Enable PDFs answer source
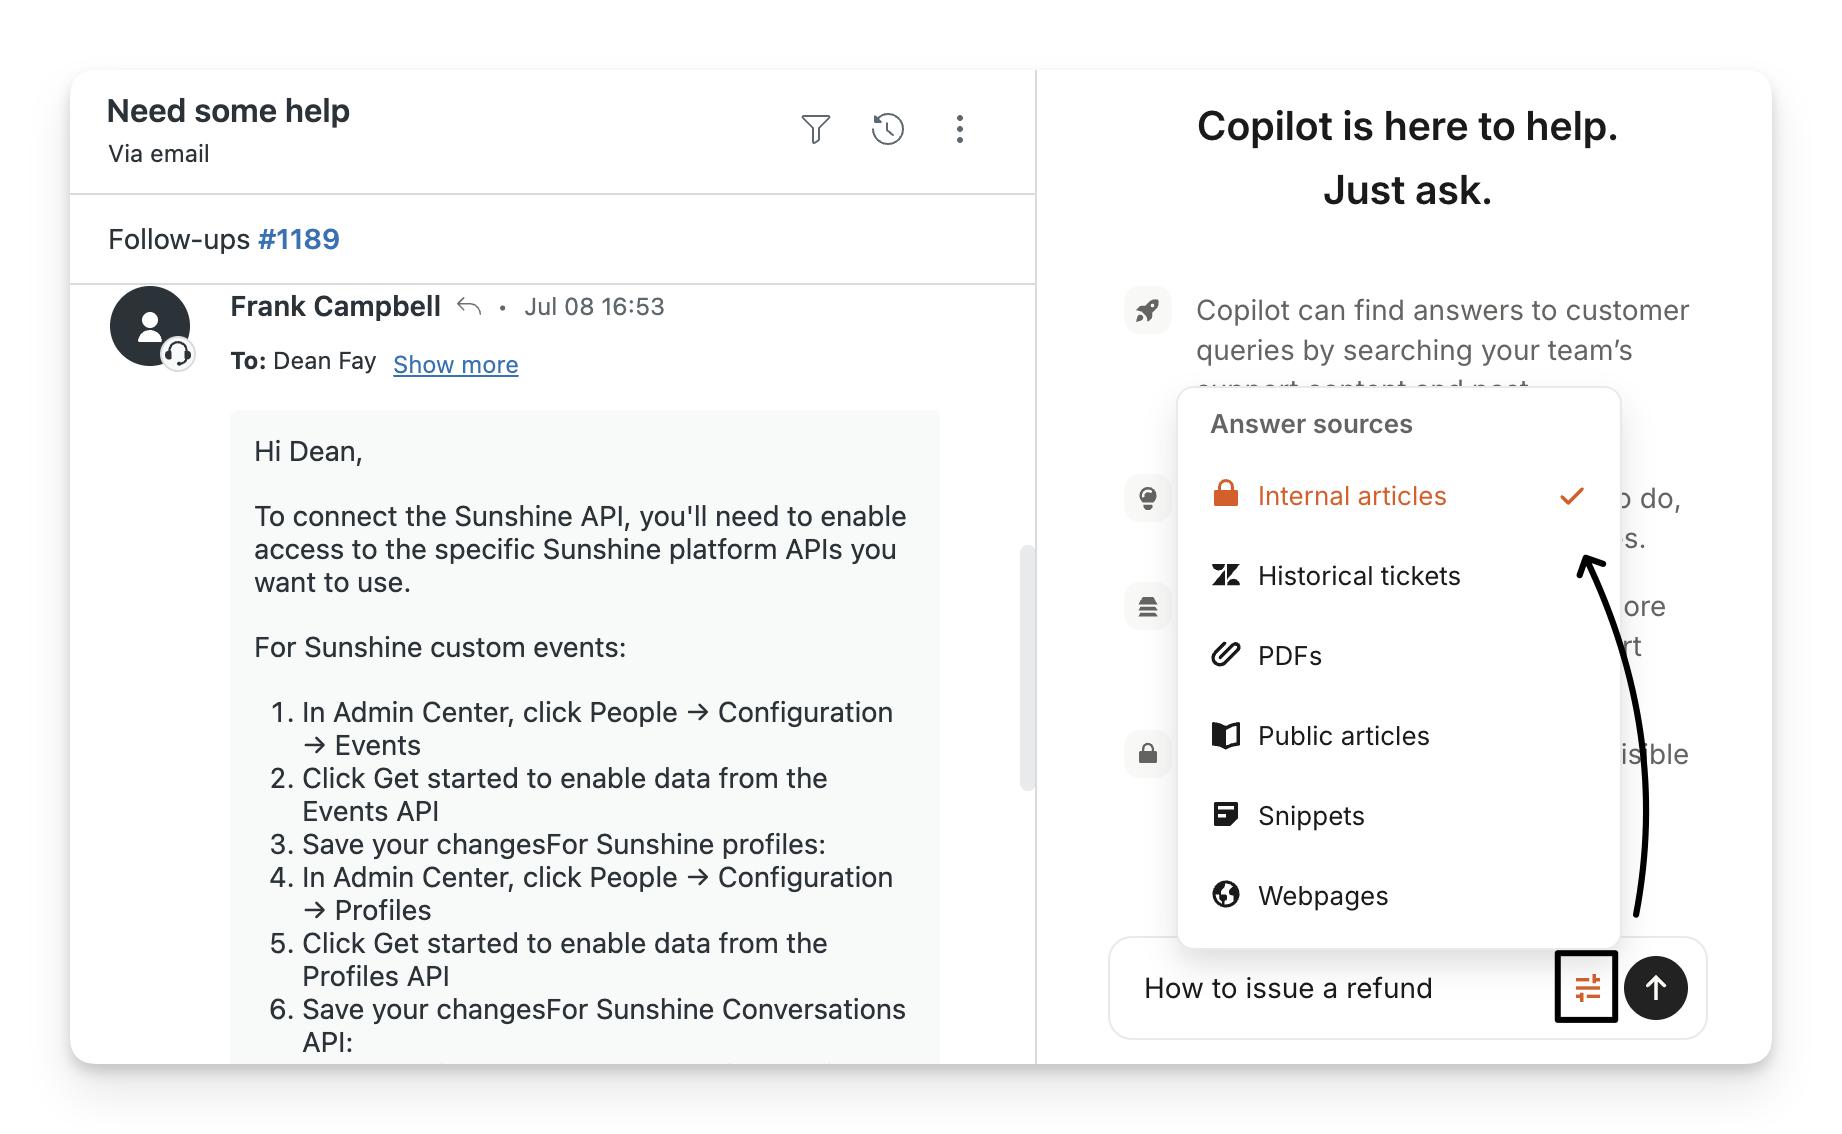The height and width of the screenshot is (1134, 1842). pyautogui.click(x=1289, y=656)
